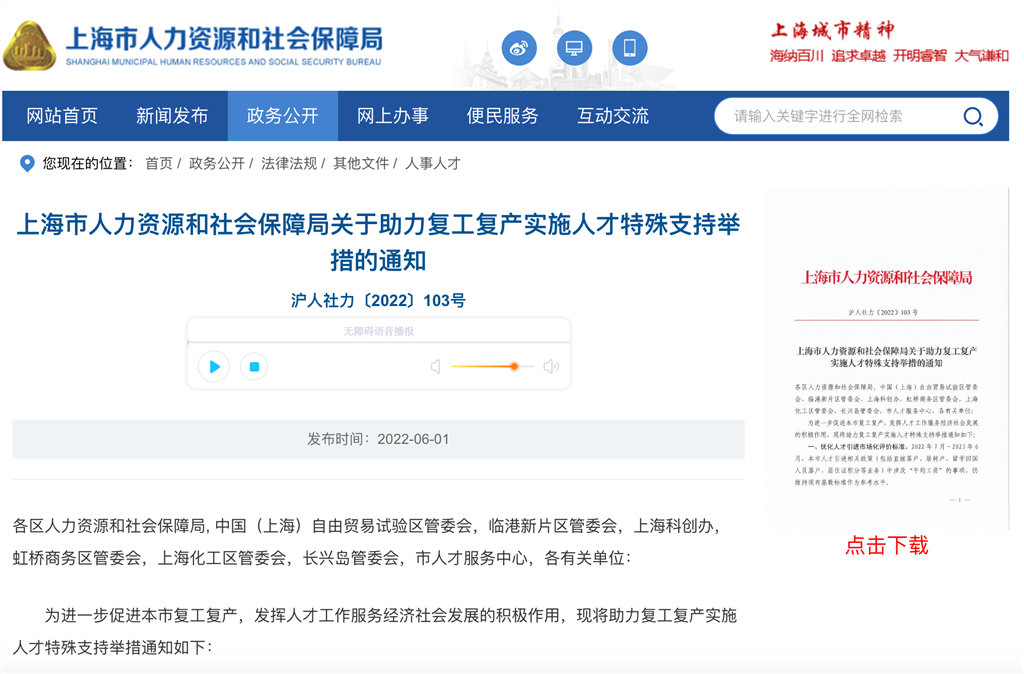
Task: Click the low volume speaker icon
Action: tap(436, 366)
